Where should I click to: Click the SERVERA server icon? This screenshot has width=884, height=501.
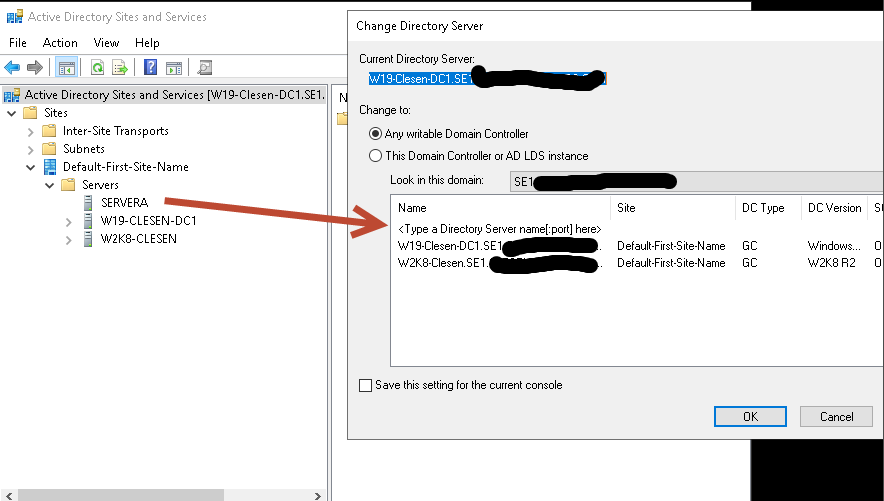point(88,203)
